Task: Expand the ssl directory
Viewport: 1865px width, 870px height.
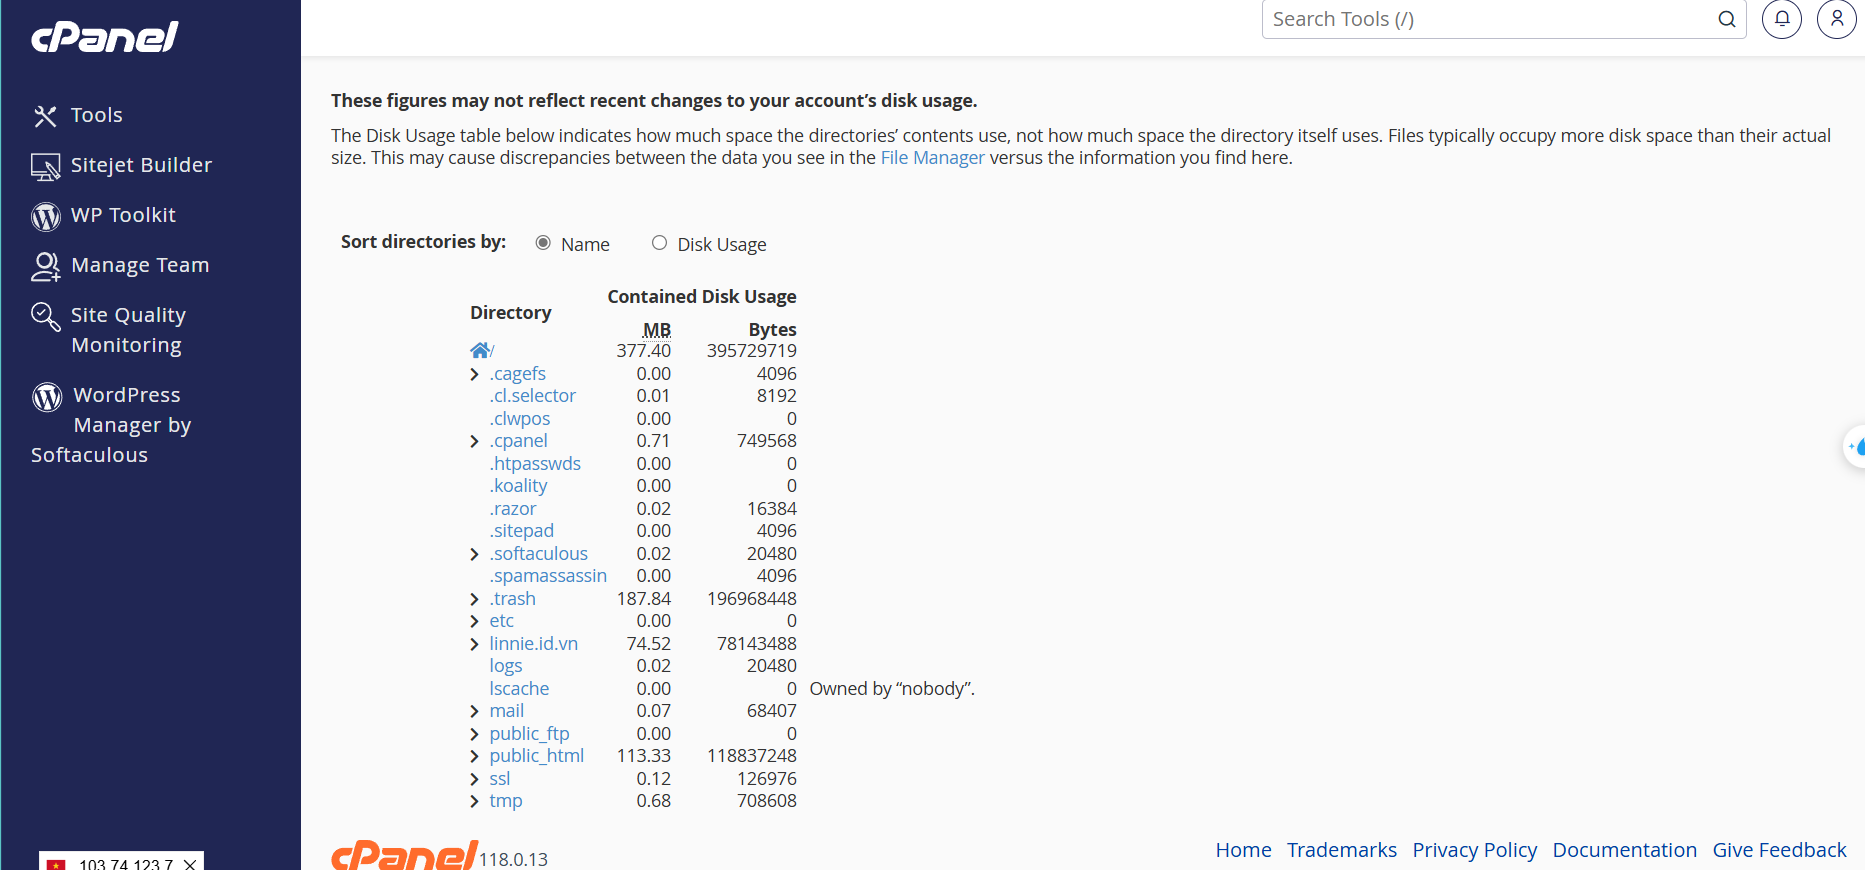Action: pos(475,779)
